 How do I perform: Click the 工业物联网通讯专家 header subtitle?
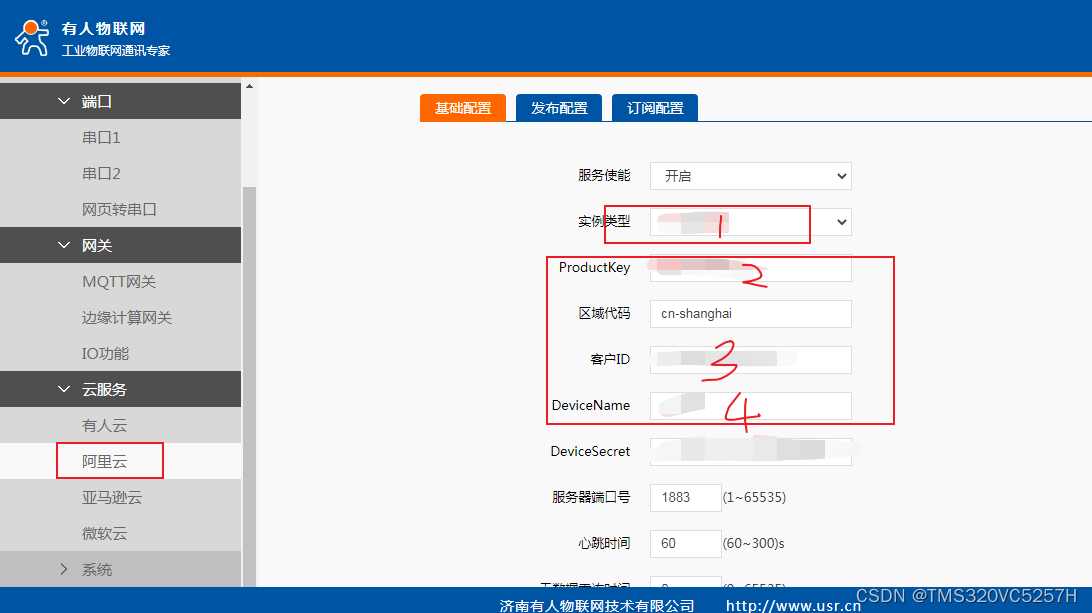[x=116, y=51]
